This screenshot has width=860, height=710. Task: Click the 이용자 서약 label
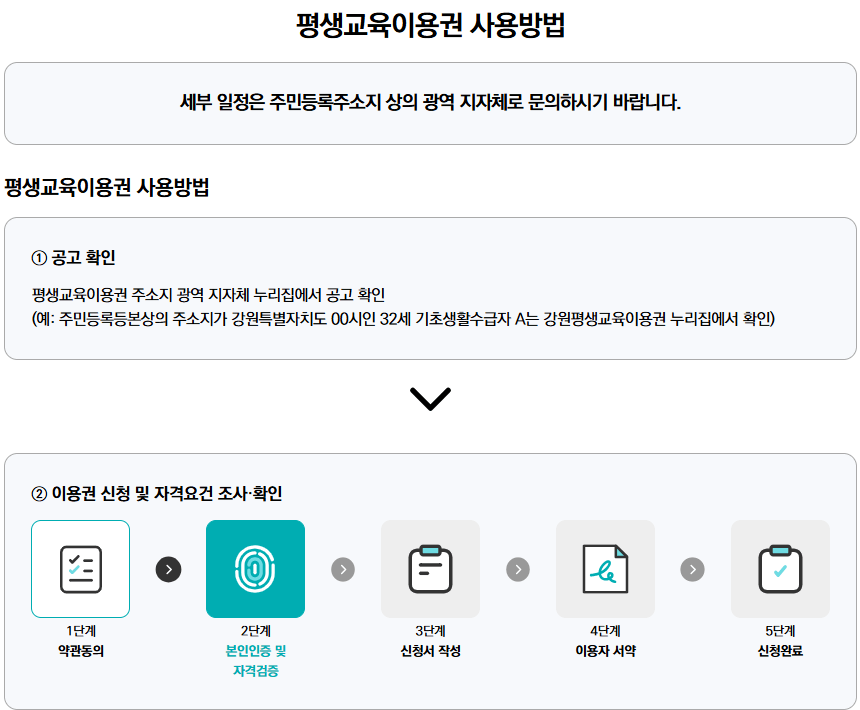[x=605, y=651]
